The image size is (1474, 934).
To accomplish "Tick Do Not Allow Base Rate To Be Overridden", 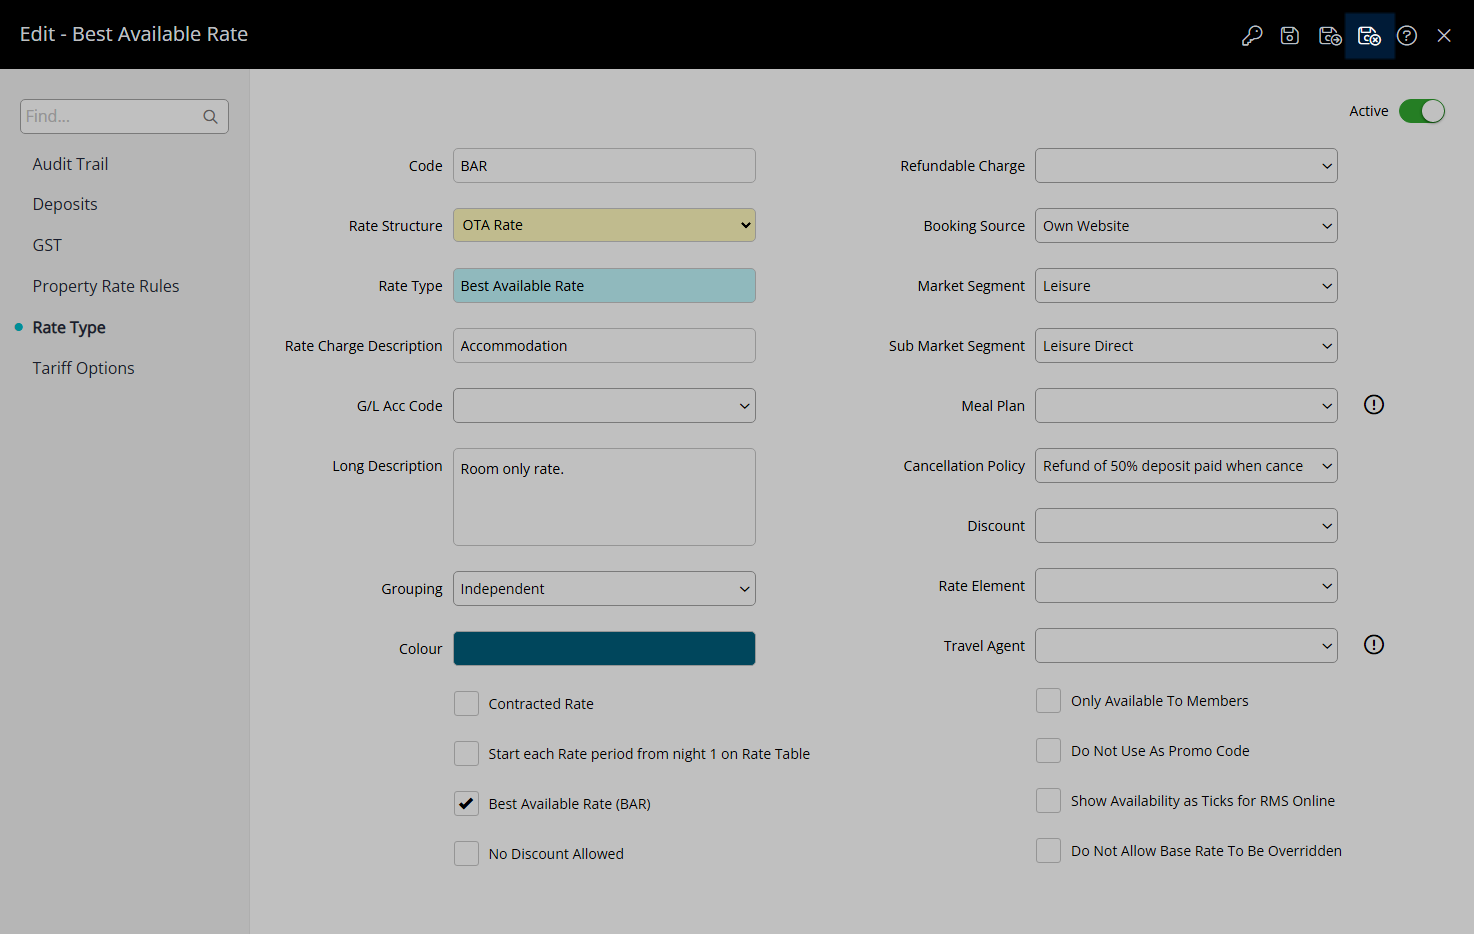I will click(x=1048, y=851).
